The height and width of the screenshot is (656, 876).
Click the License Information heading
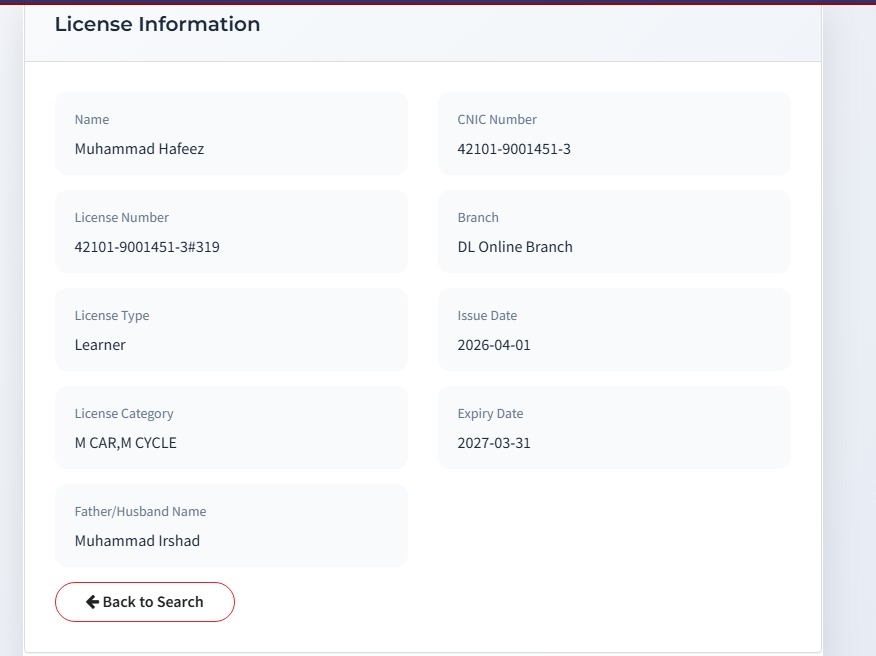click(157, 25)
